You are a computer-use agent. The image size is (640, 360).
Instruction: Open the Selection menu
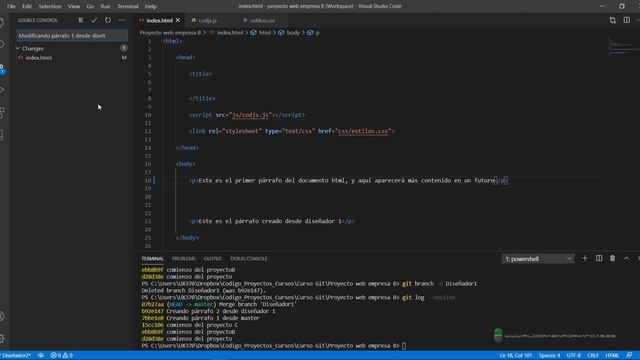point(50,6)
